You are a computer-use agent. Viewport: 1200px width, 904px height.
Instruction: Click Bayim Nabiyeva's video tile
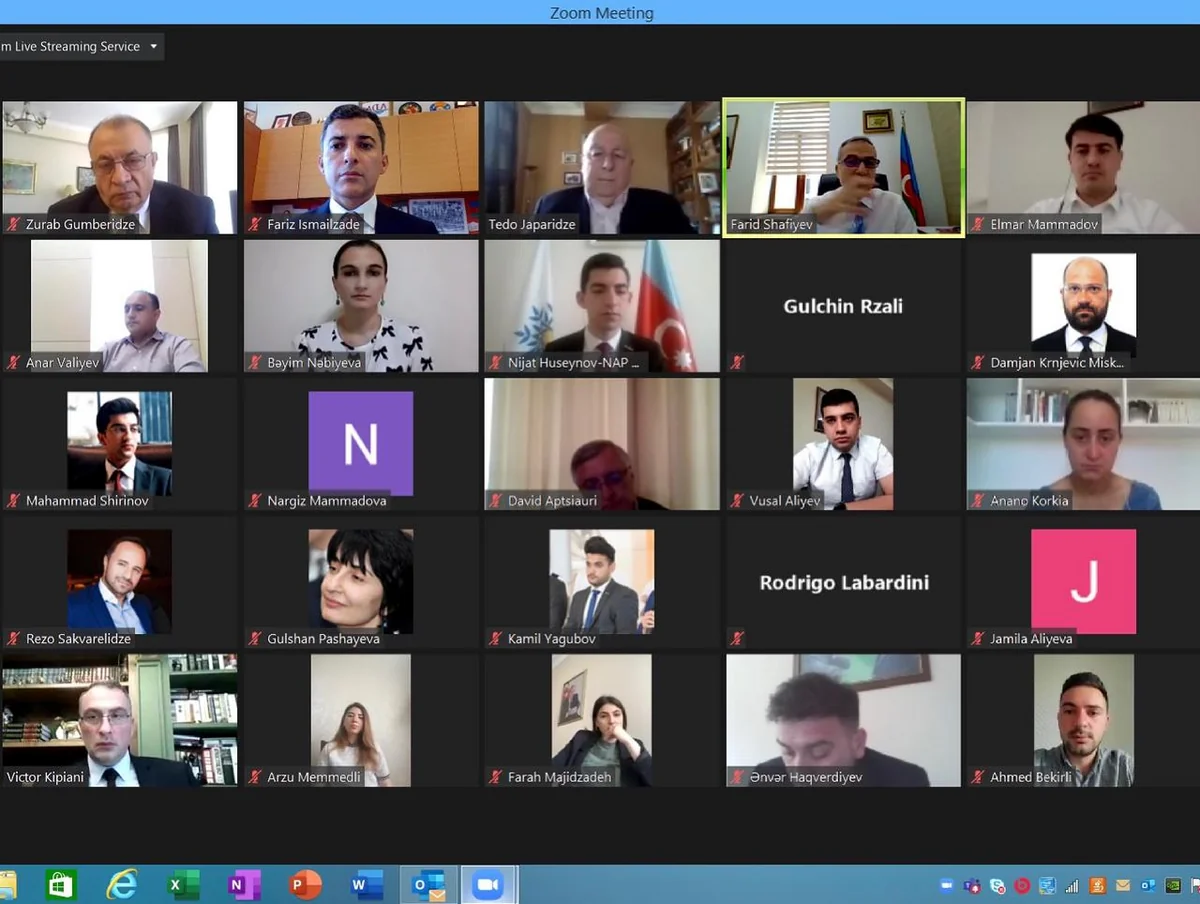pyautogui.click(x=361, y=305)
